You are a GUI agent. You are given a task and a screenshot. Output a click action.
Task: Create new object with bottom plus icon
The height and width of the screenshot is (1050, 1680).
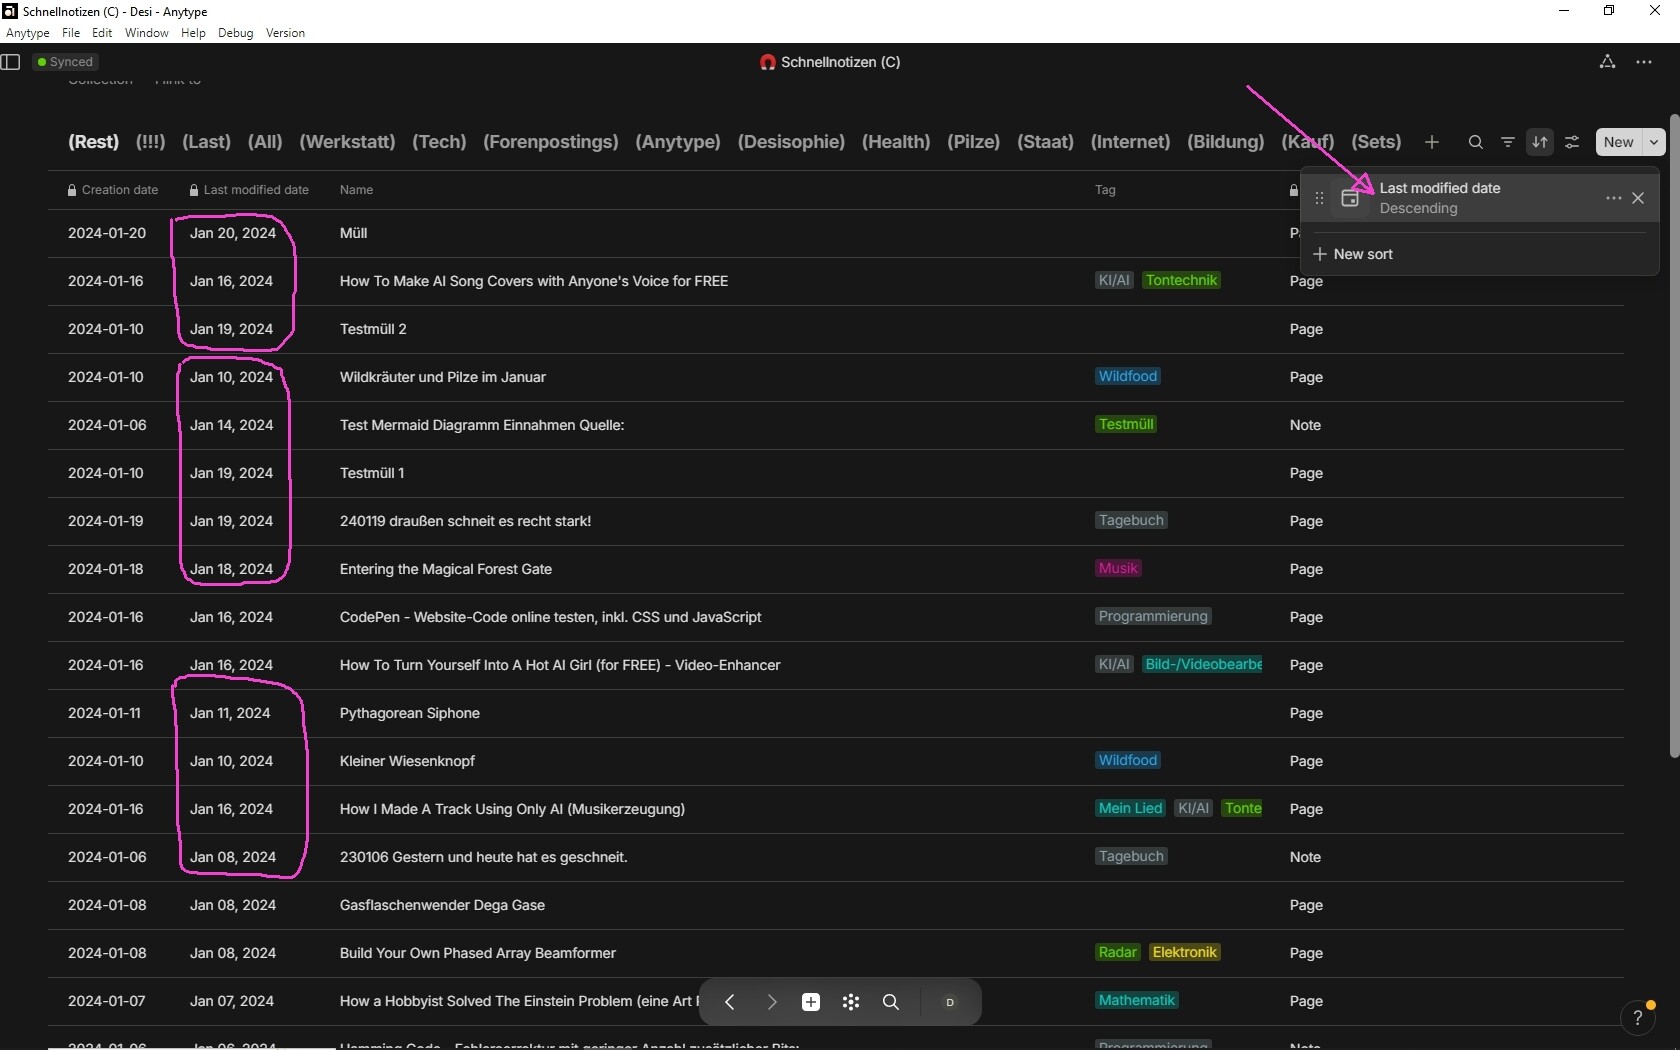(811, 1002)
